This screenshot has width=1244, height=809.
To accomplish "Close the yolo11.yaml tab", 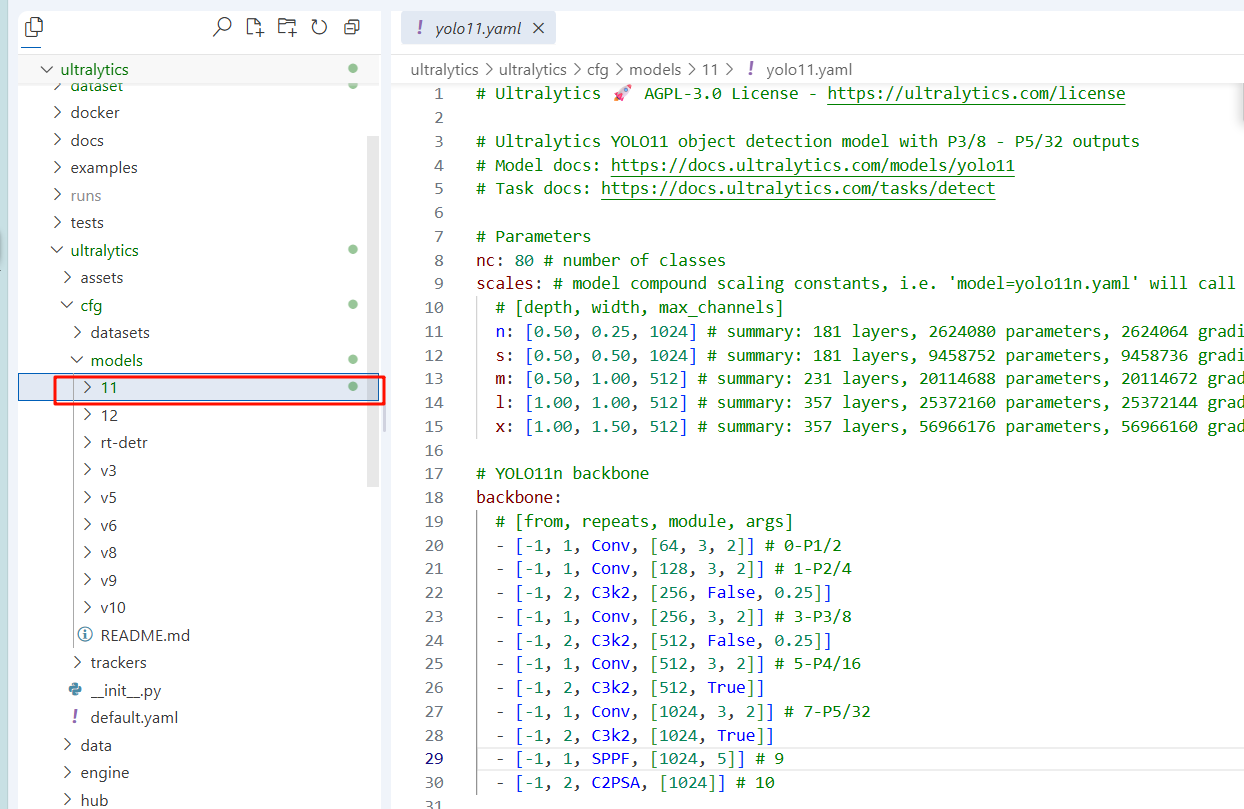I will [538, 29].
